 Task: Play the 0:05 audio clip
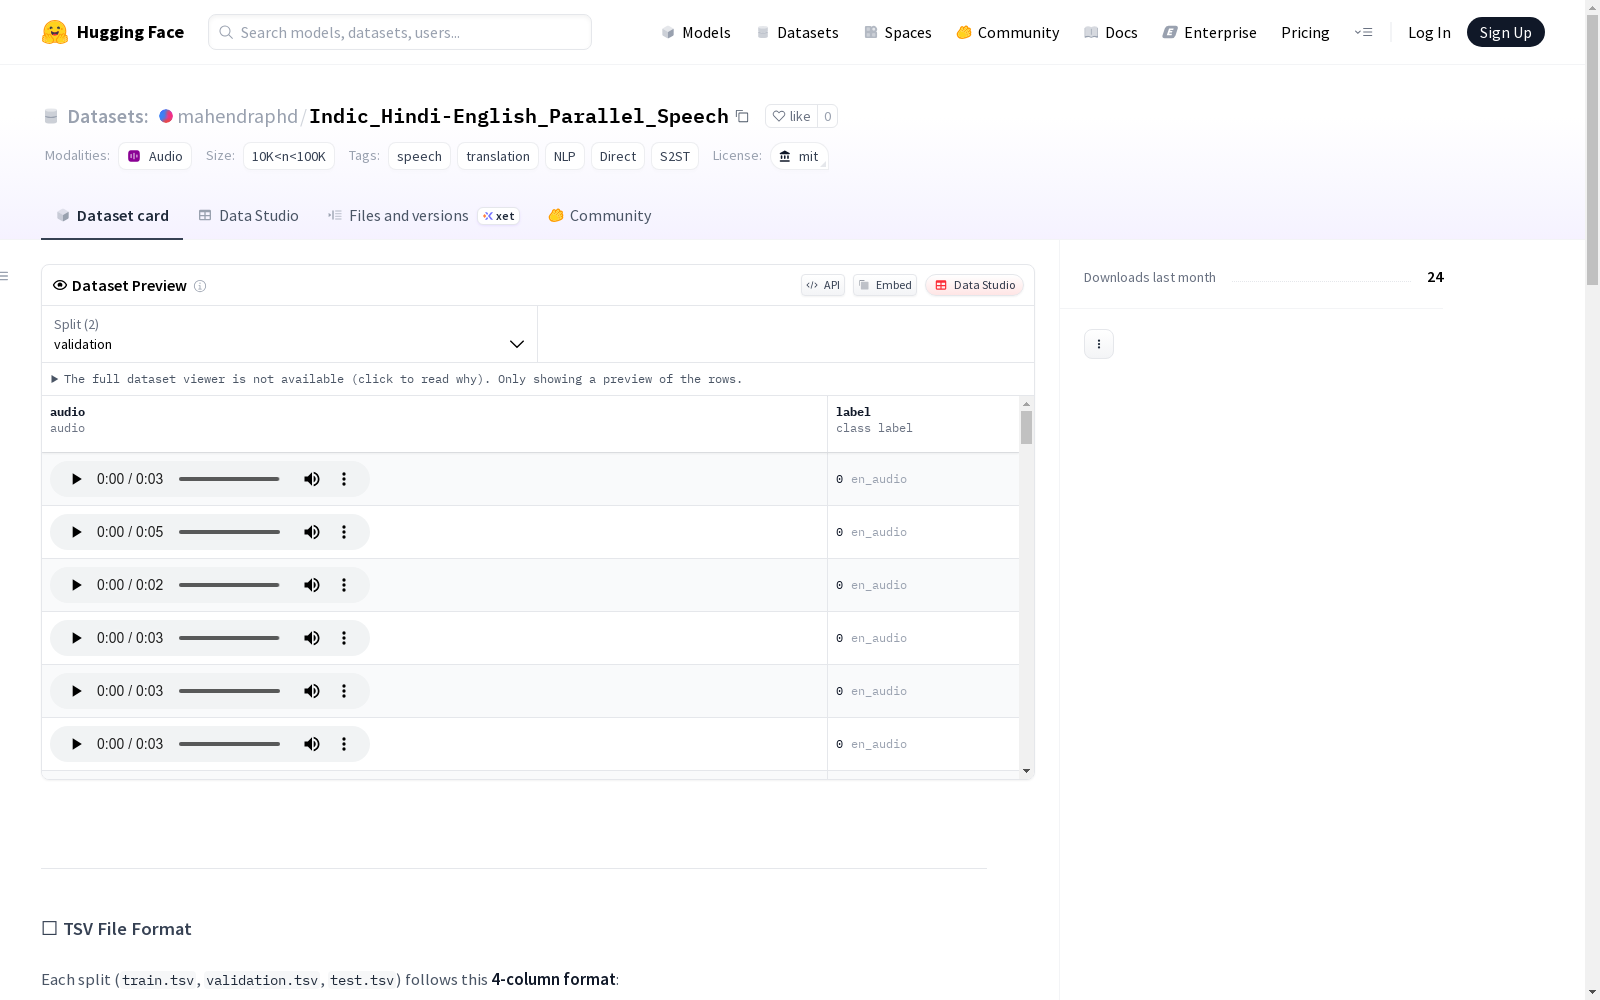pos(76,532)
